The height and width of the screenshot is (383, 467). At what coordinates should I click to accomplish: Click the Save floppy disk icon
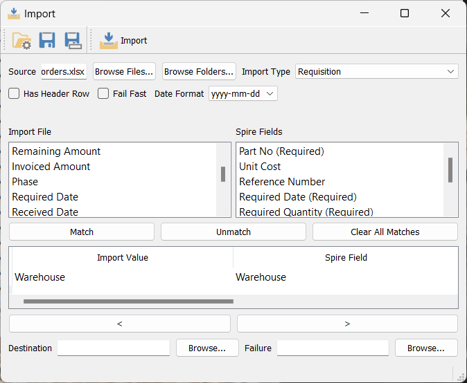coord(47,40)
